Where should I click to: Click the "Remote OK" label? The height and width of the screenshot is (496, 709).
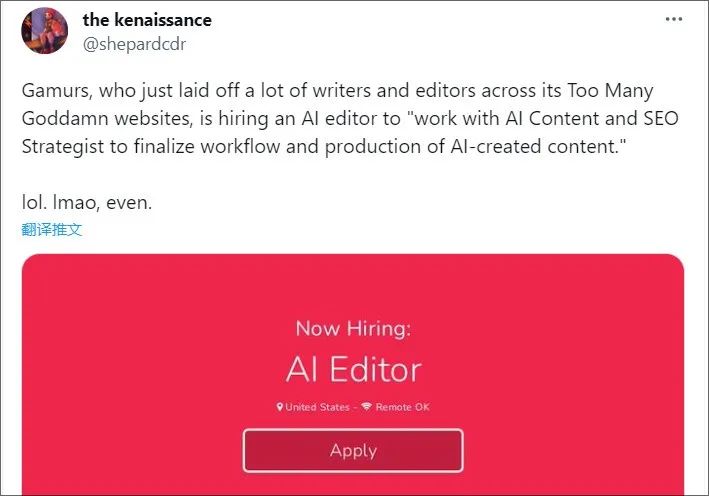[x=403, y=407]
